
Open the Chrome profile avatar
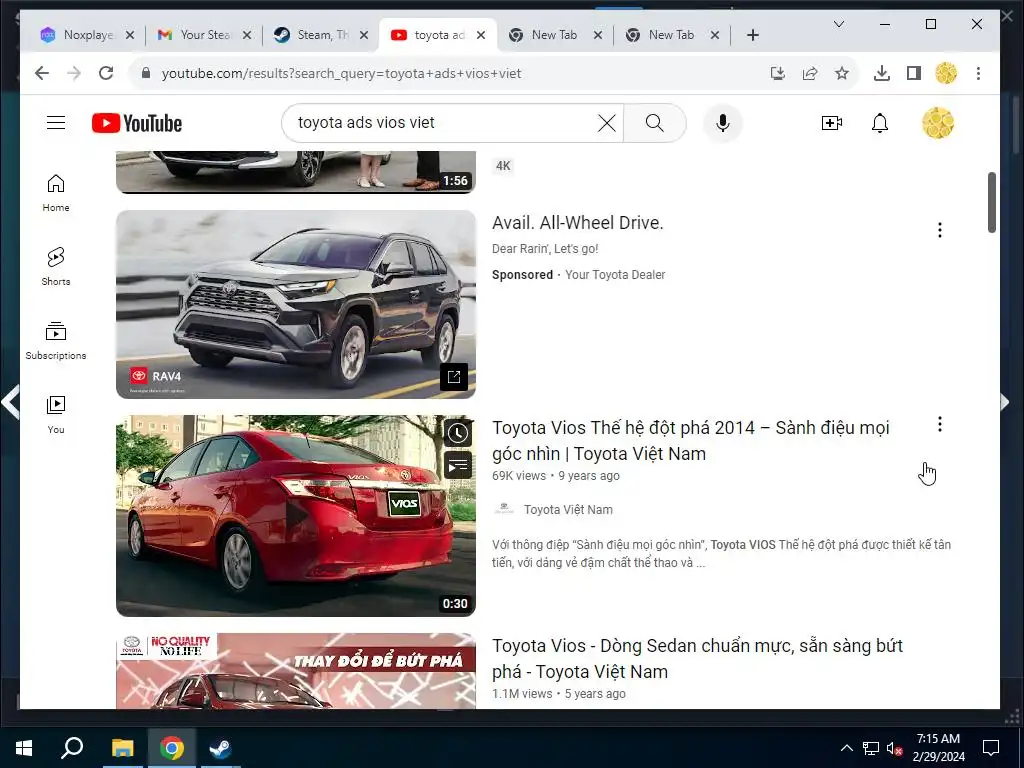tap(946, 73)
